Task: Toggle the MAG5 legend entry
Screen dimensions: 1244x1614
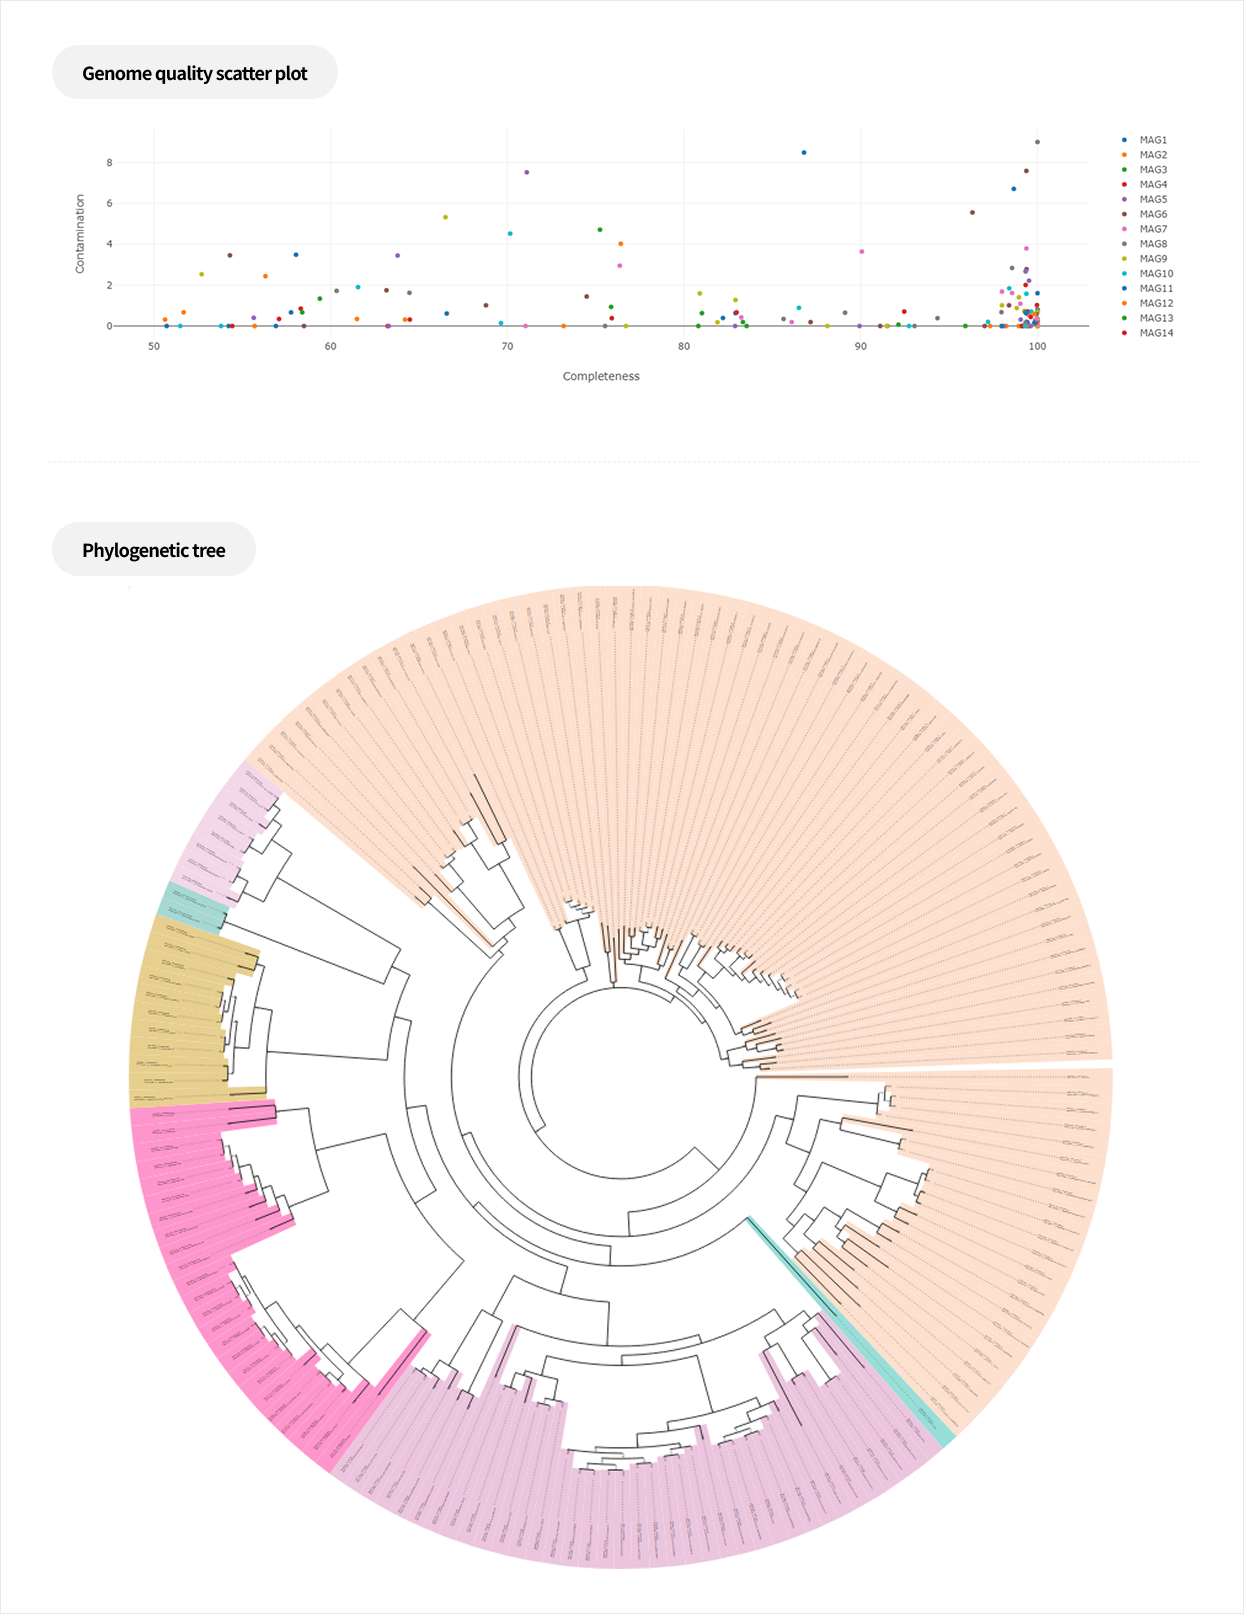Action: (x=1152, y=200)
